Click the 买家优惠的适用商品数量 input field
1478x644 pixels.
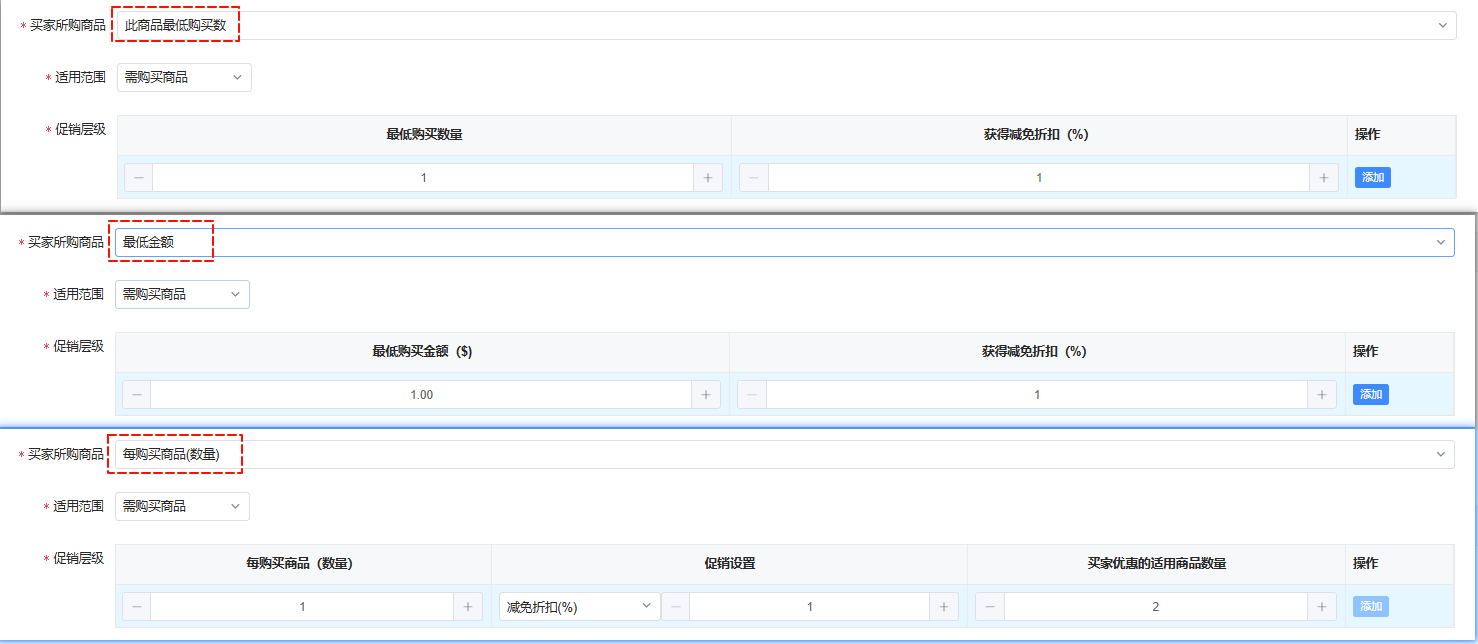[x=1156, y=607]
